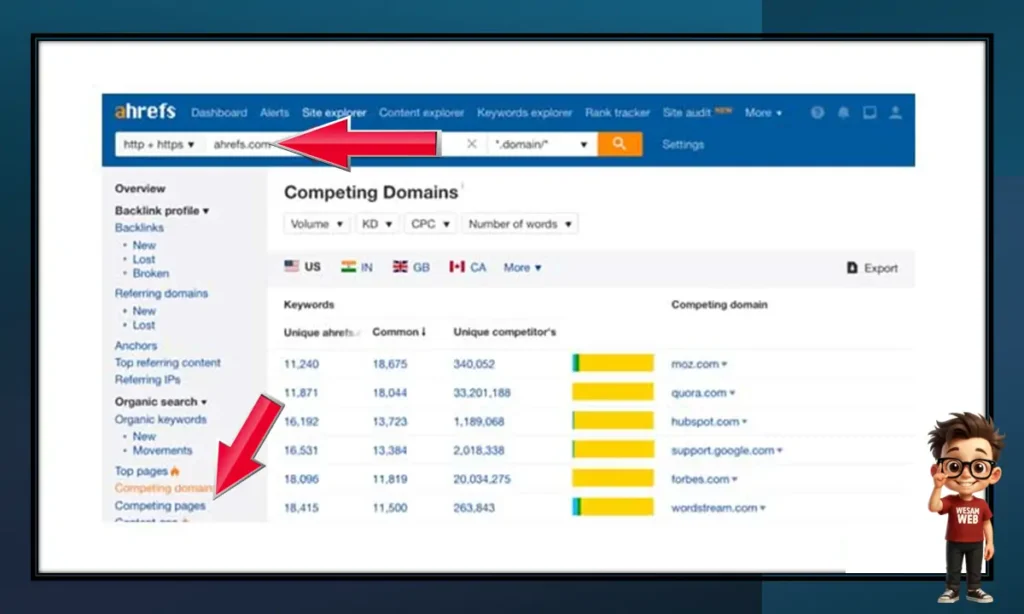
Task: Open the moz.com competing domain link
Action: coord(697,364)
